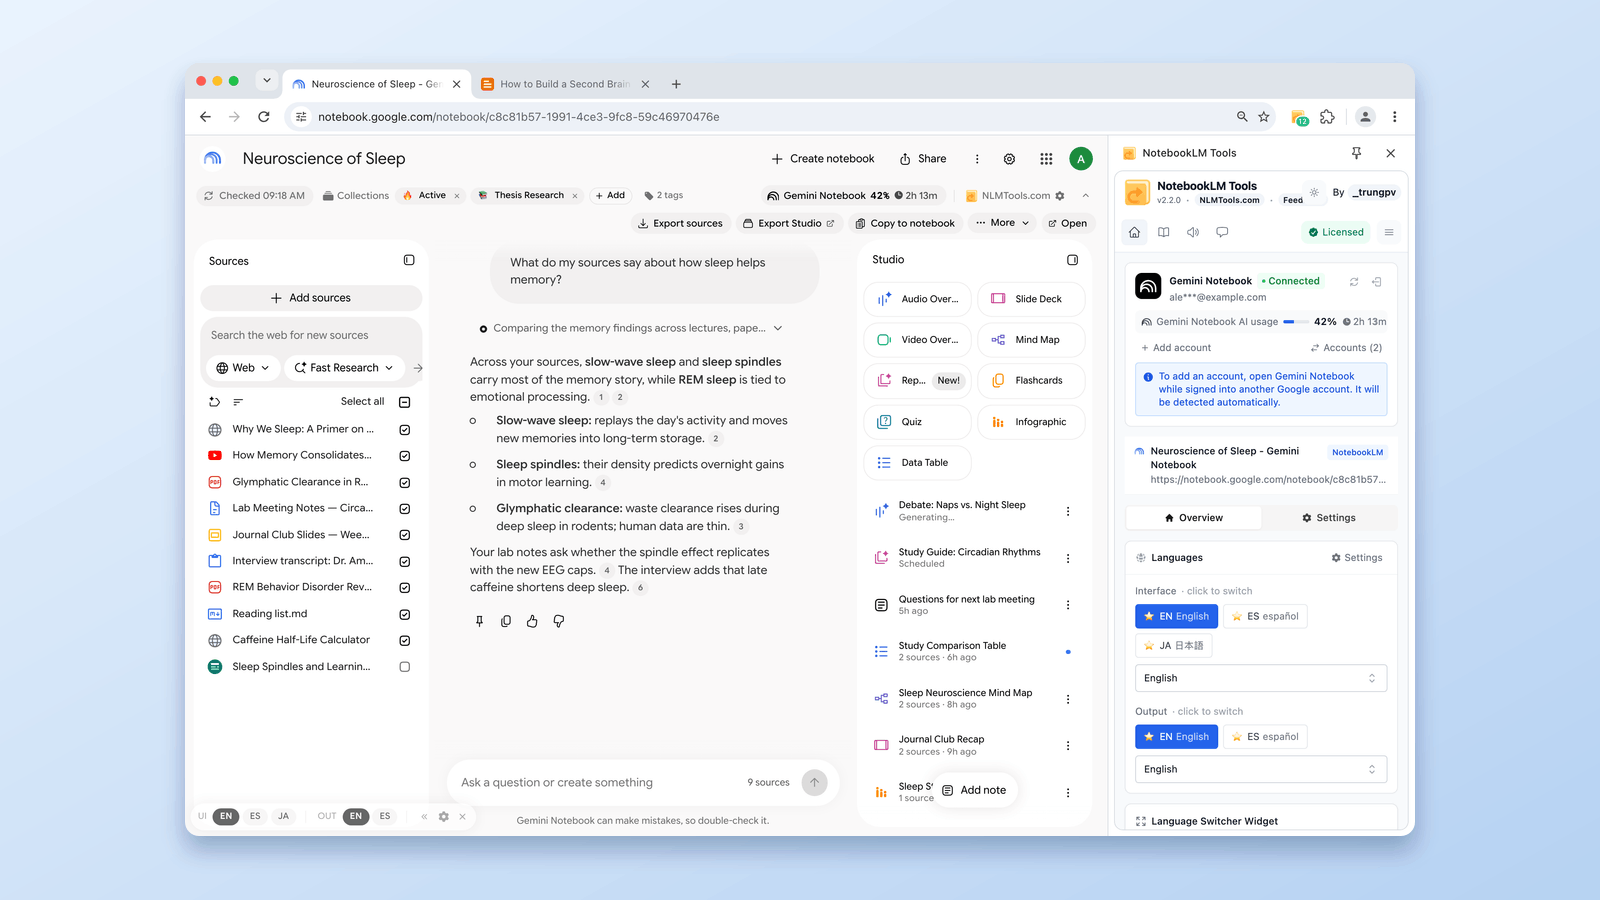
Task: Collapse the Sources panel
Action: point(409,260)
